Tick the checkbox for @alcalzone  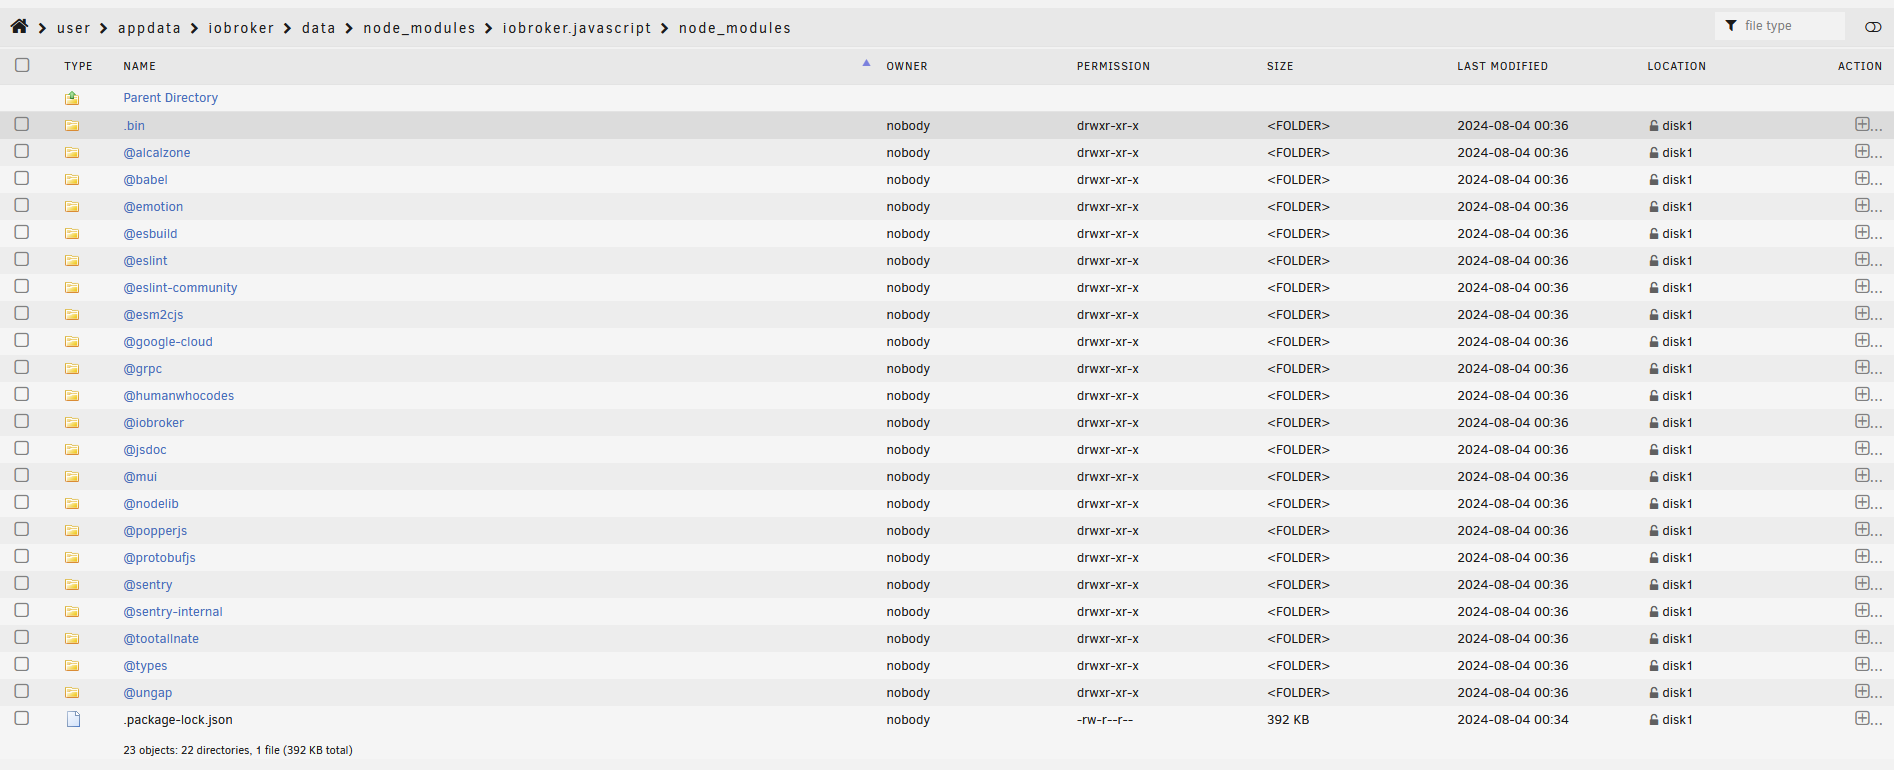click(22, 151)
